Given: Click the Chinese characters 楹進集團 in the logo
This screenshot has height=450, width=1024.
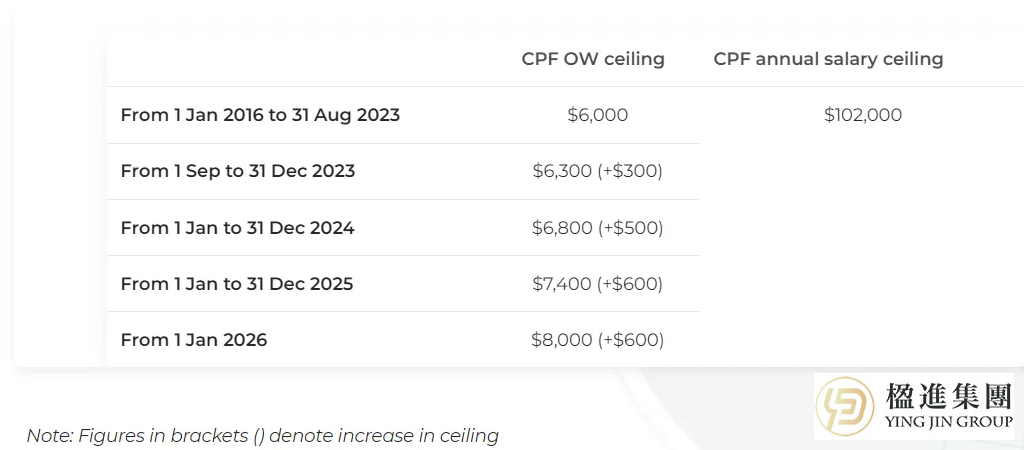Looking at the screenshot, I should (x=948, y=398).
